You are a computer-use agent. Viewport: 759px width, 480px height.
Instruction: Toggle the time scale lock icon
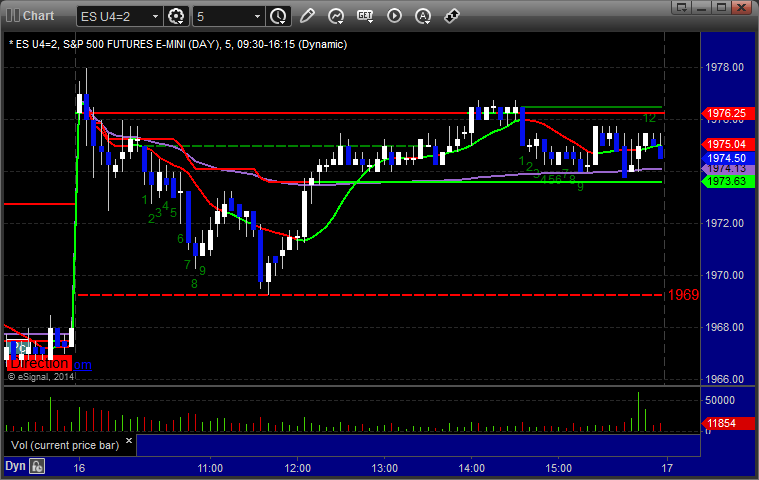pyautogui.click(x=37, y=466)
